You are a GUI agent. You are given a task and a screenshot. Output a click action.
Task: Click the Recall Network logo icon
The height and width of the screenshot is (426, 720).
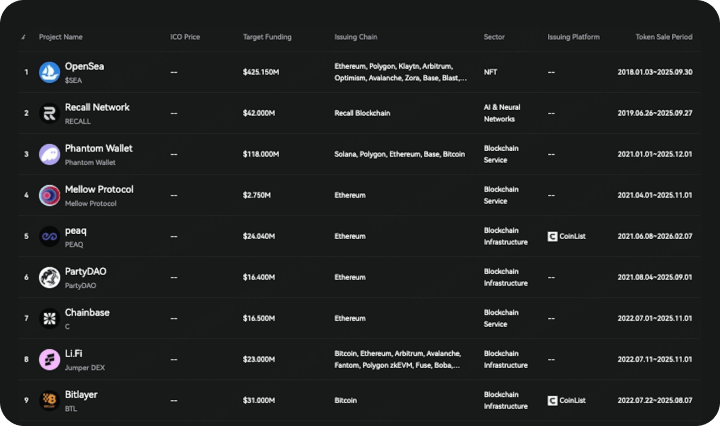[49, 113]
